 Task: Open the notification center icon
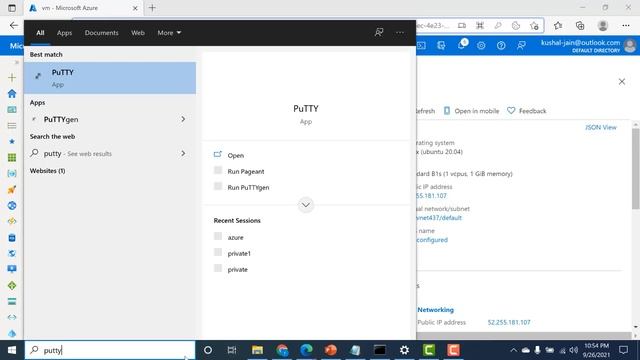(x=623, y=350)
